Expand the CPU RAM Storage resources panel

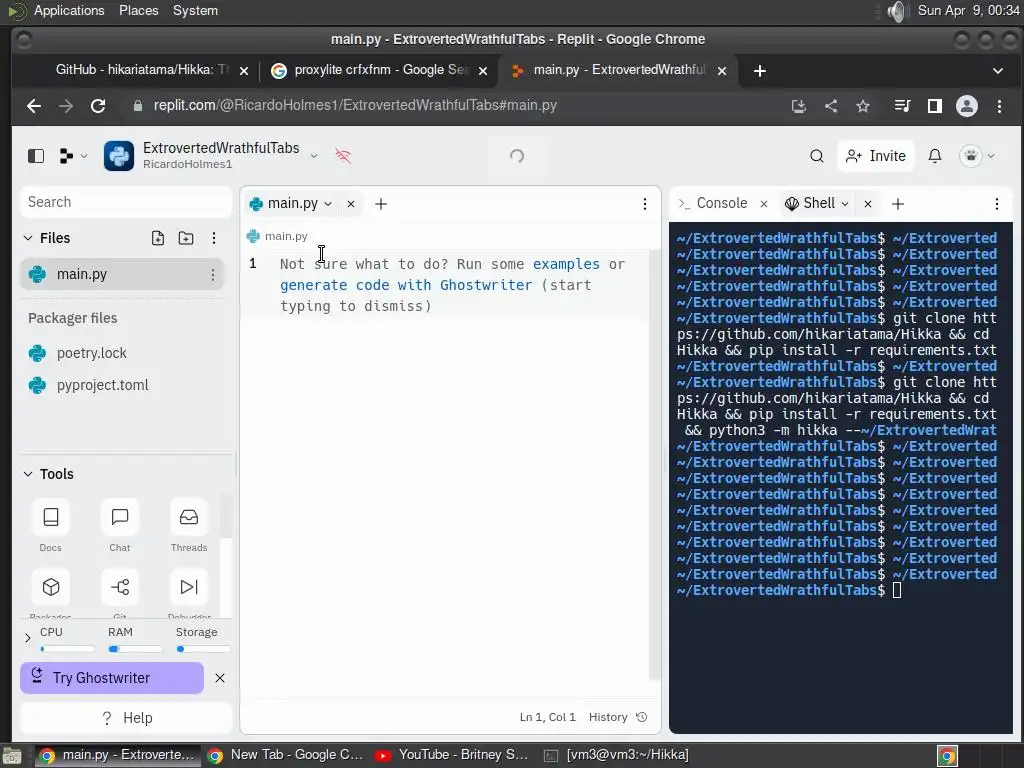(x=27, y=638)
